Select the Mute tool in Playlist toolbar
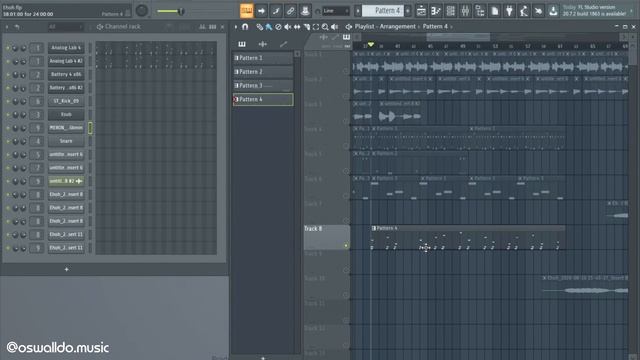 [287, 27]
